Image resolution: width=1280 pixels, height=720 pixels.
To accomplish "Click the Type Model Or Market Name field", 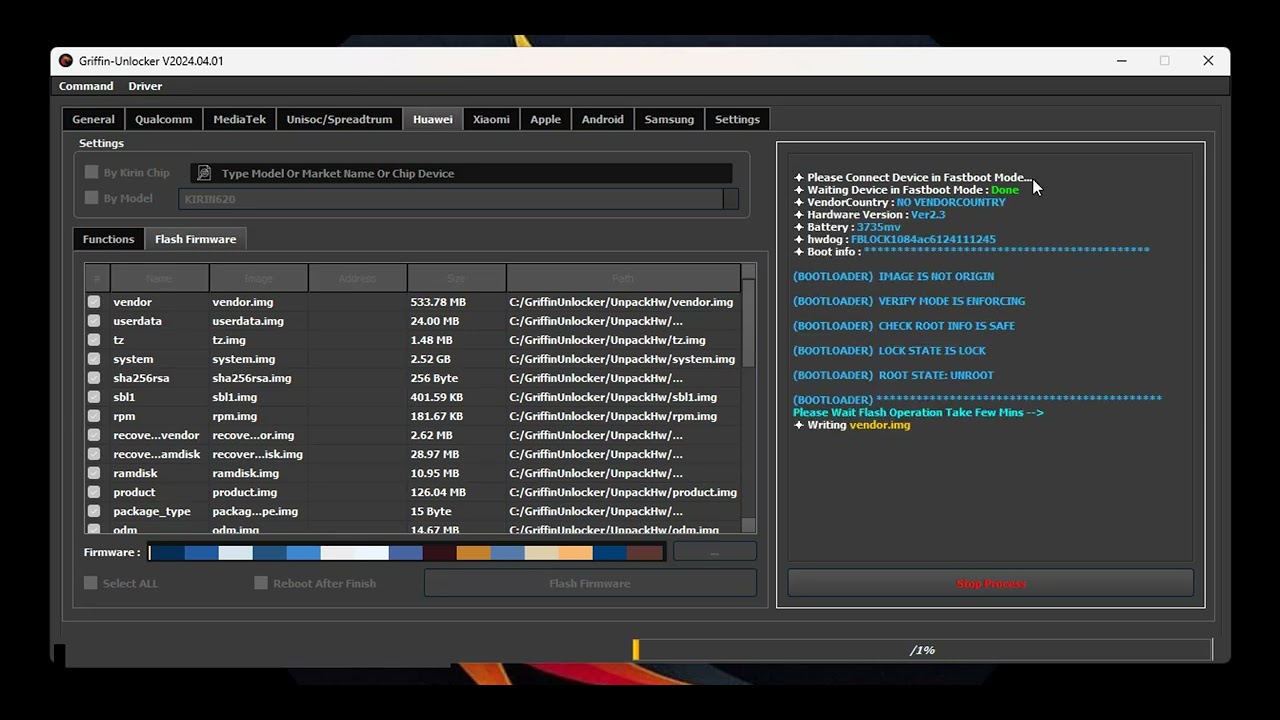I will point(462,173).
